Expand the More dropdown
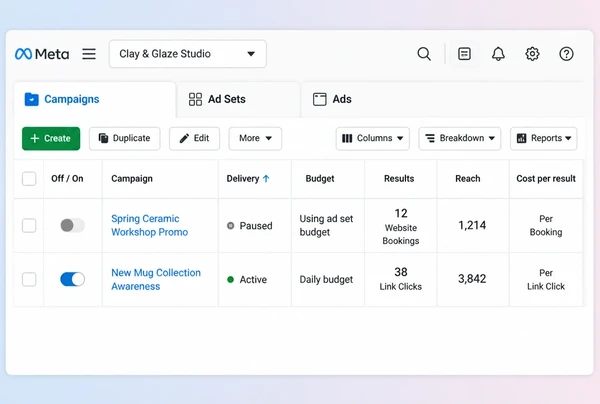The image size is (600, 404). coord(255,138)
